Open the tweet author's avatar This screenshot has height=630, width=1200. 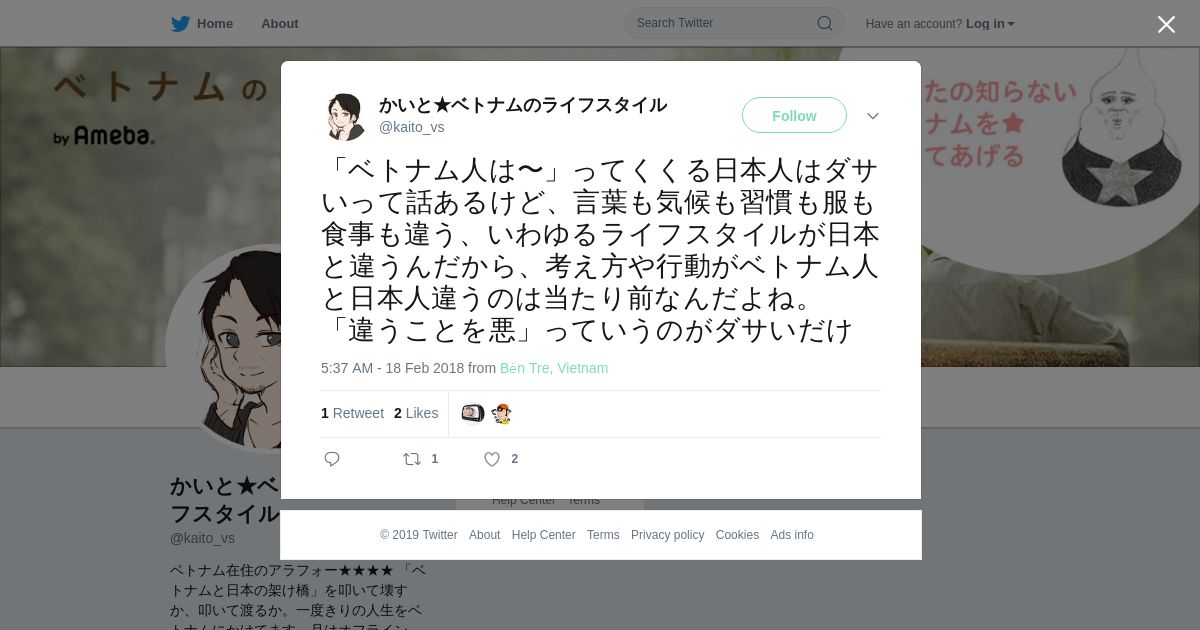(344, 116)
